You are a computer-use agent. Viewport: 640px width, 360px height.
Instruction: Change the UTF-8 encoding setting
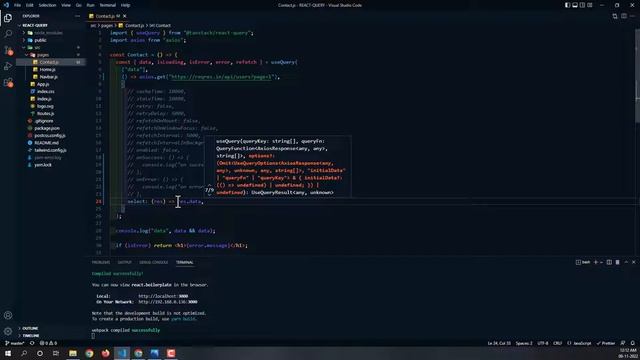click(542, 343)
